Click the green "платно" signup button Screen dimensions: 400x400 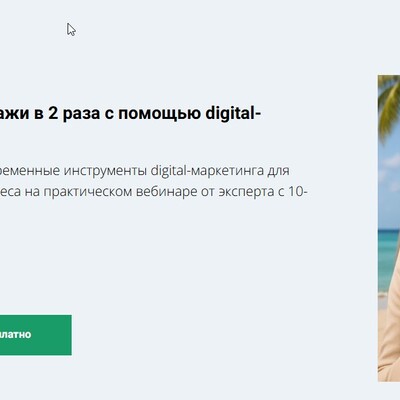(36, 335)
